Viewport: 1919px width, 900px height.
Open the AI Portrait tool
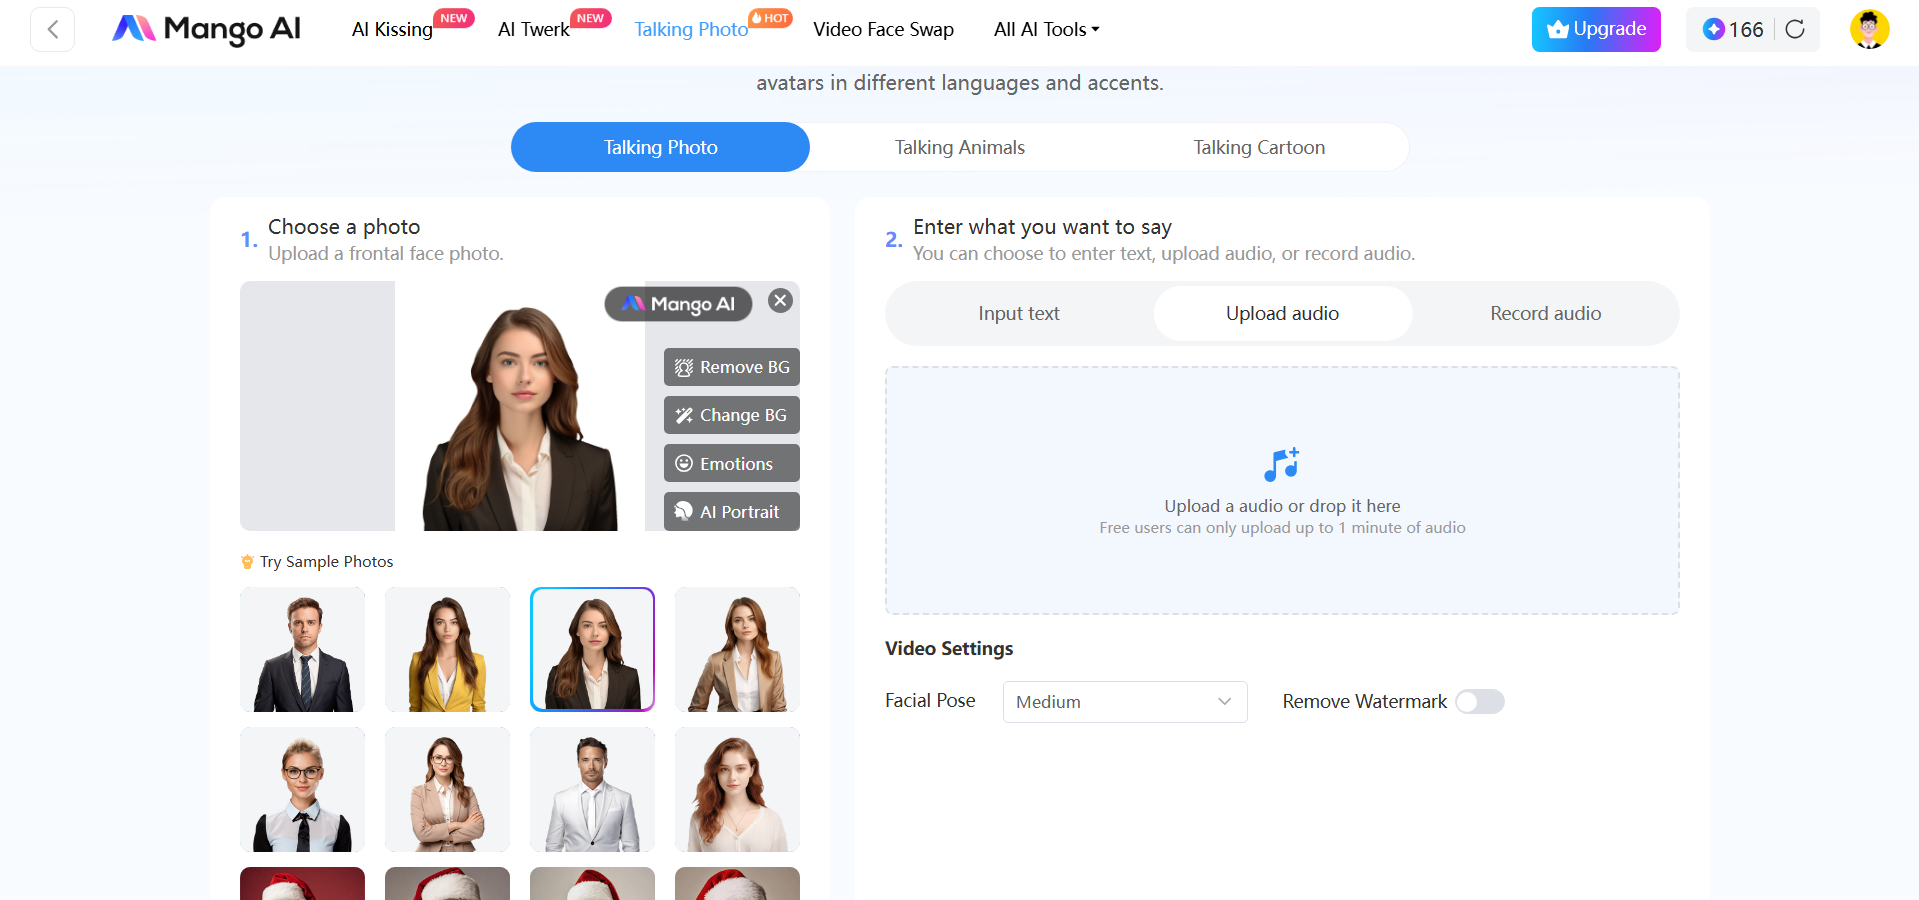pos(732,511)
